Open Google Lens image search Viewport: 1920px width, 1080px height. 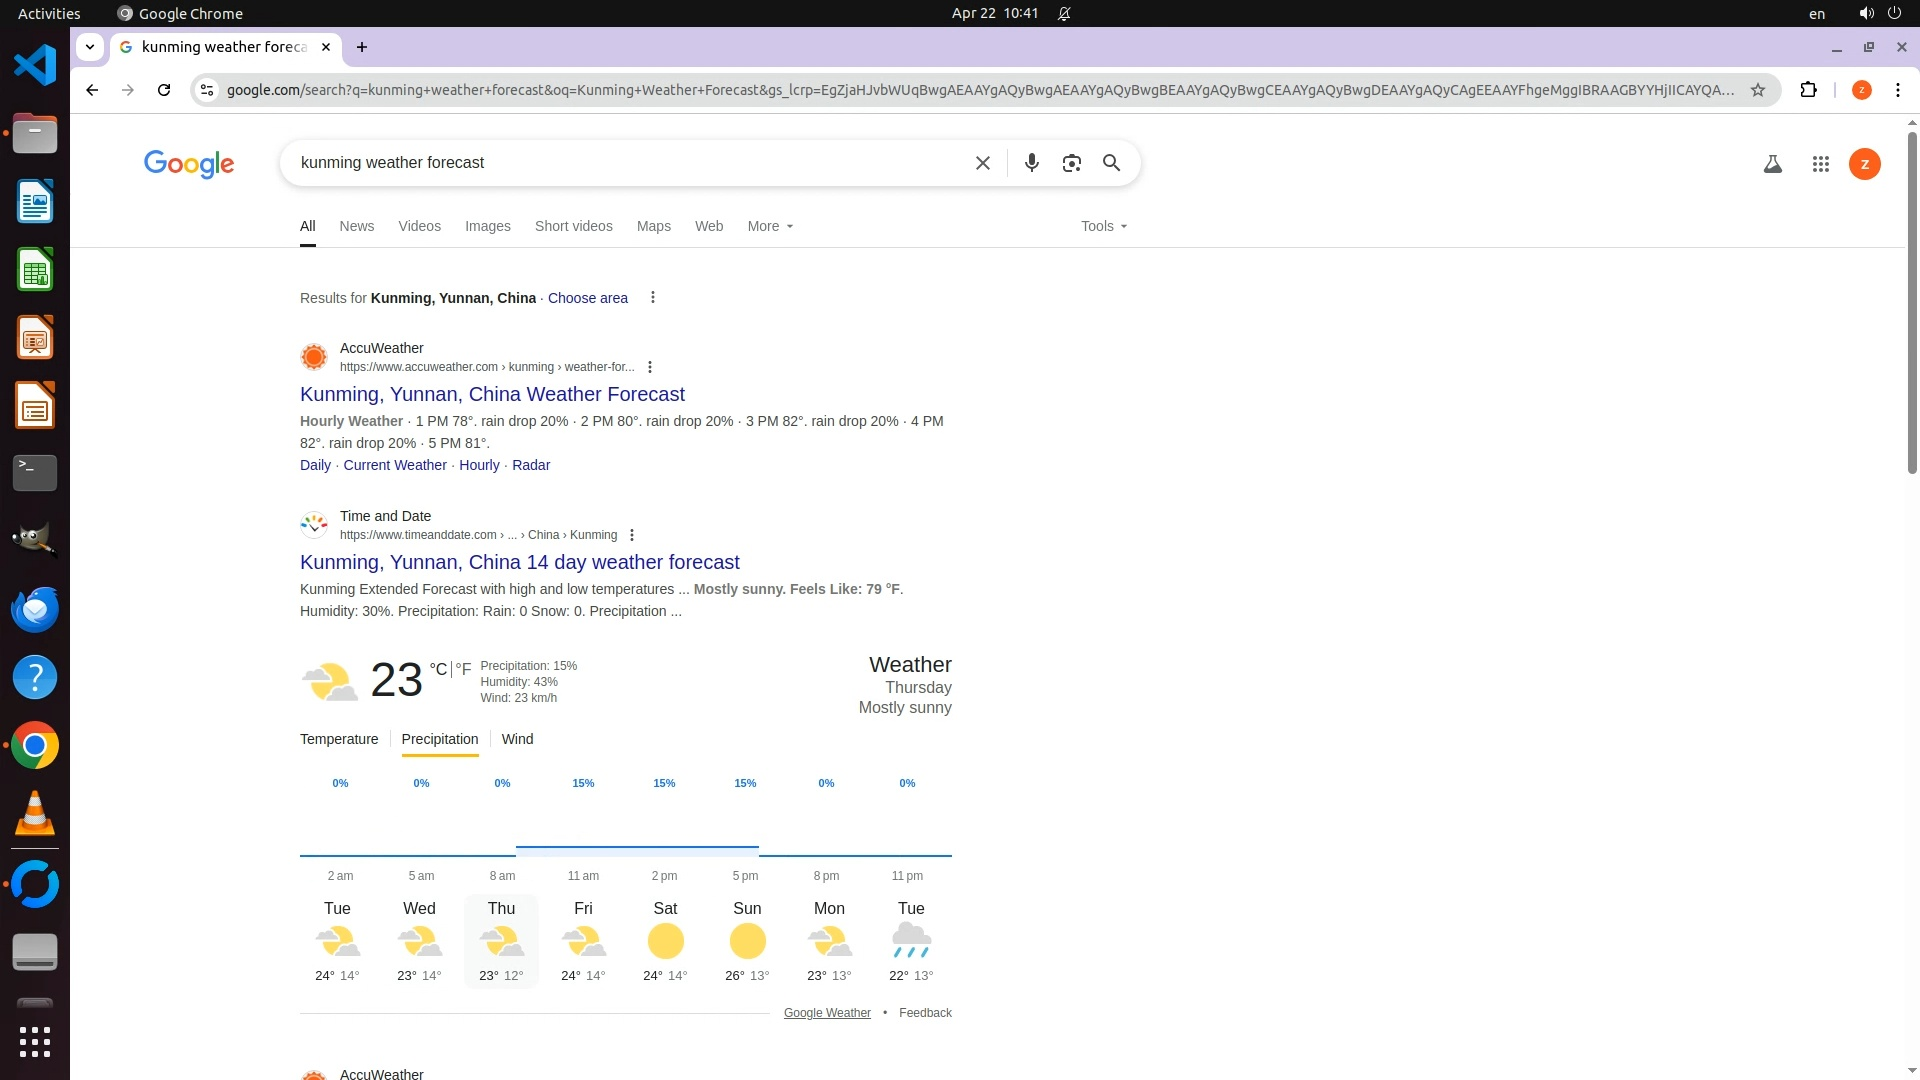click(1071, 163)
